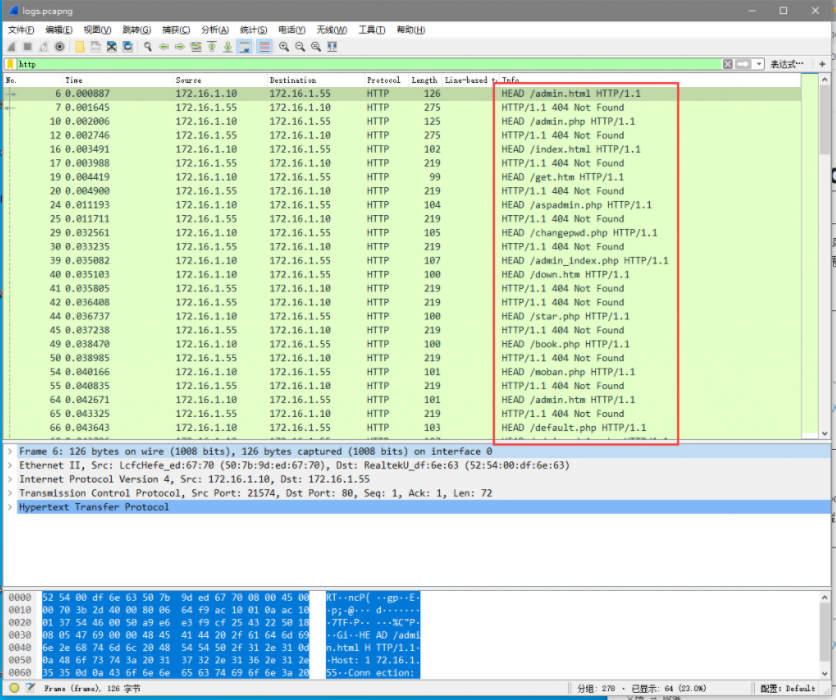Open the 统计(S) menu
836x700 pixels.
(253, 30)
